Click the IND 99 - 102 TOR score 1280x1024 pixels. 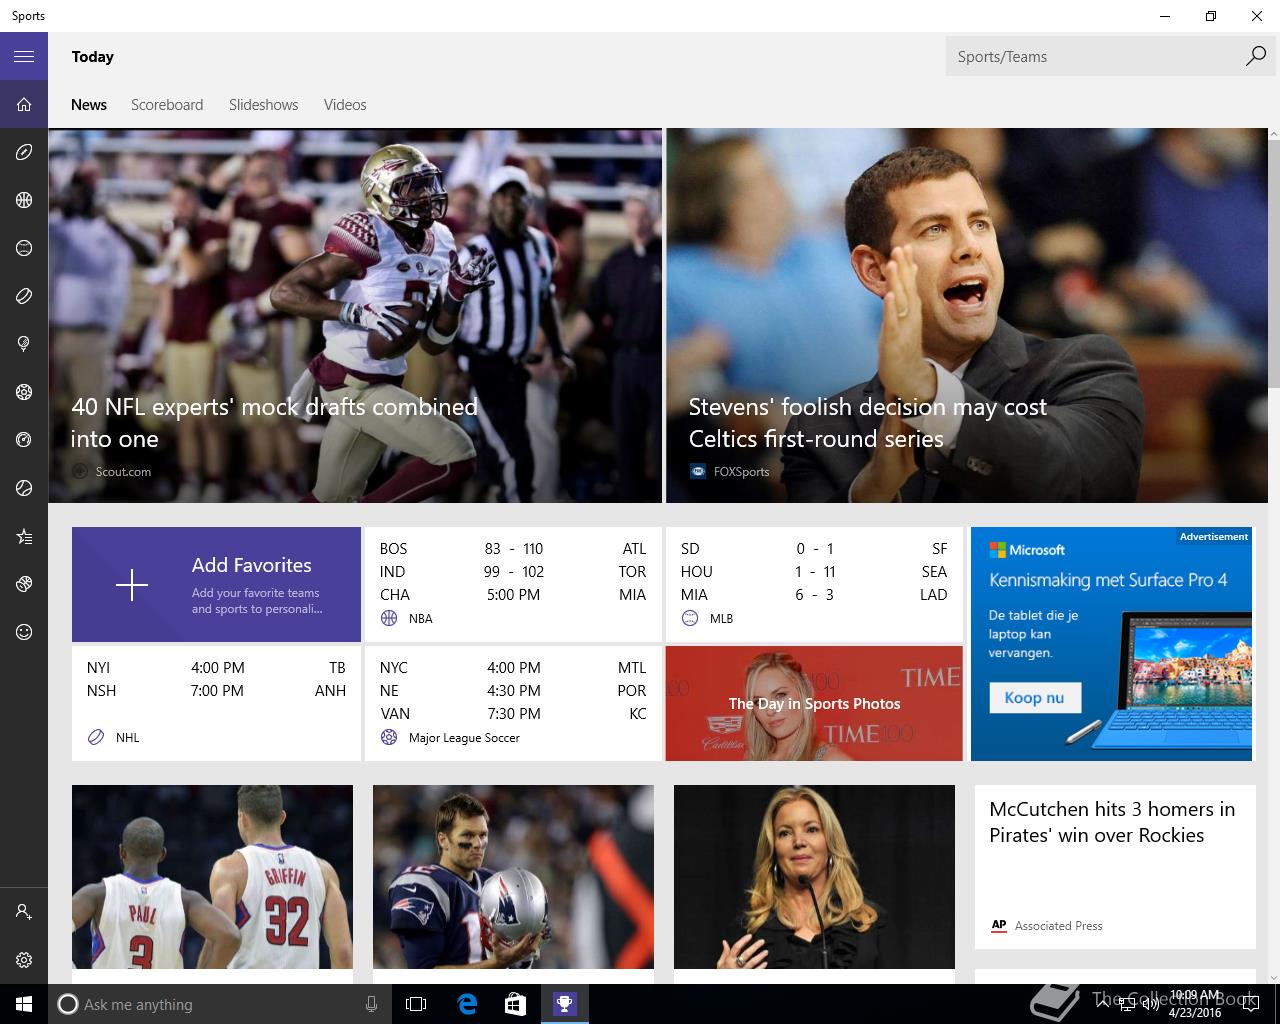[513, 571]
